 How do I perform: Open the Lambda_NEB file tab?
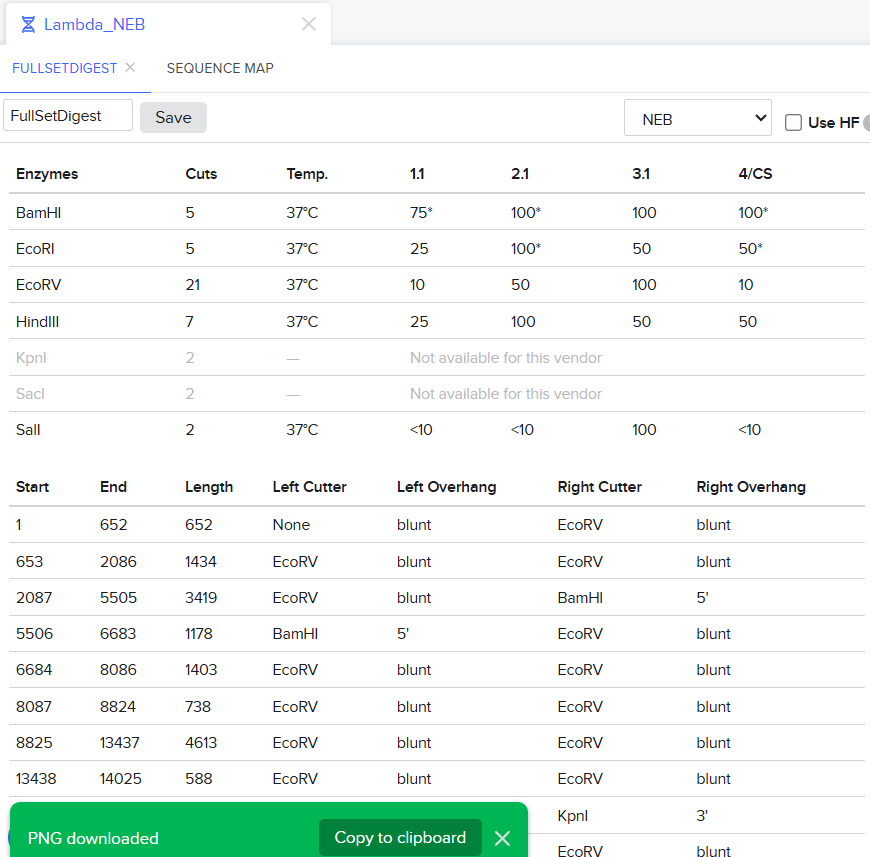click(94, 24)
